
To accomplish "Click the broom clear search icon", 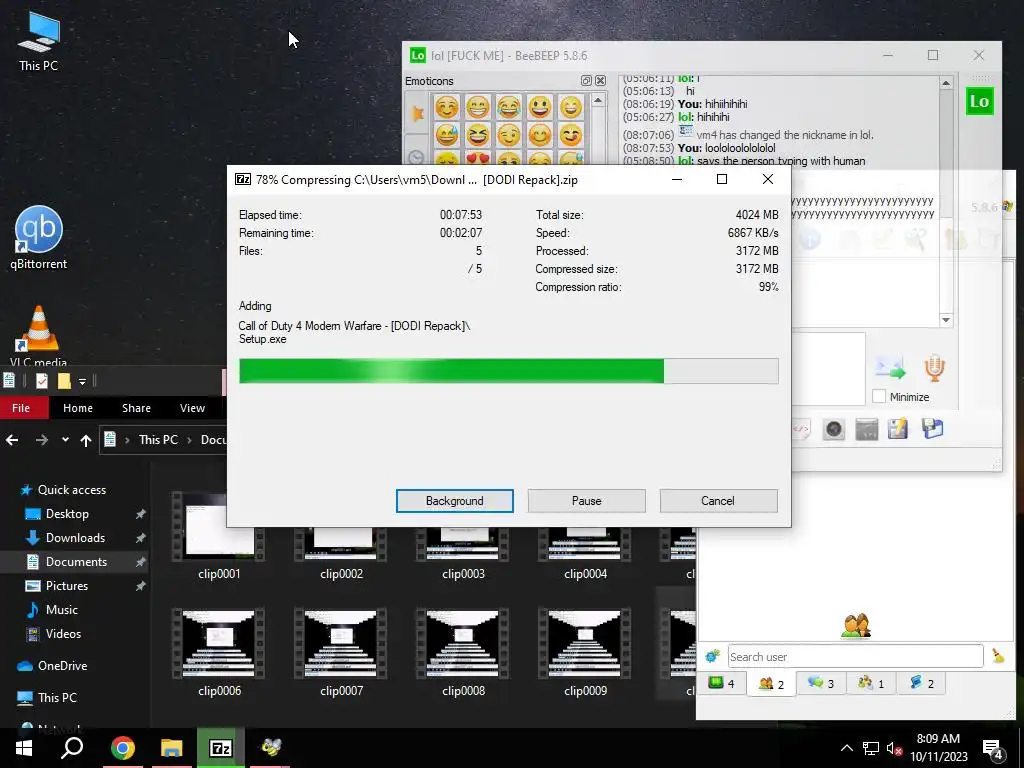I will click(x=999, y=656).
